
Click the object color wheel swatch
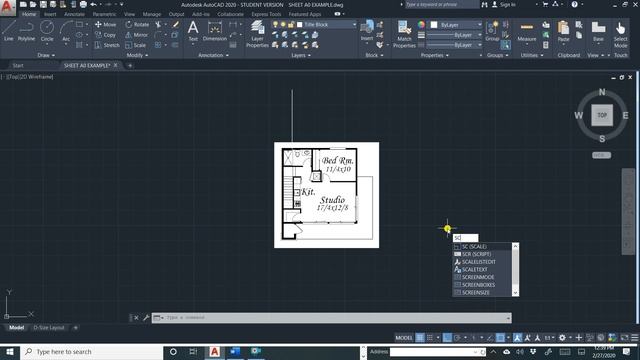tap(421, 24)
